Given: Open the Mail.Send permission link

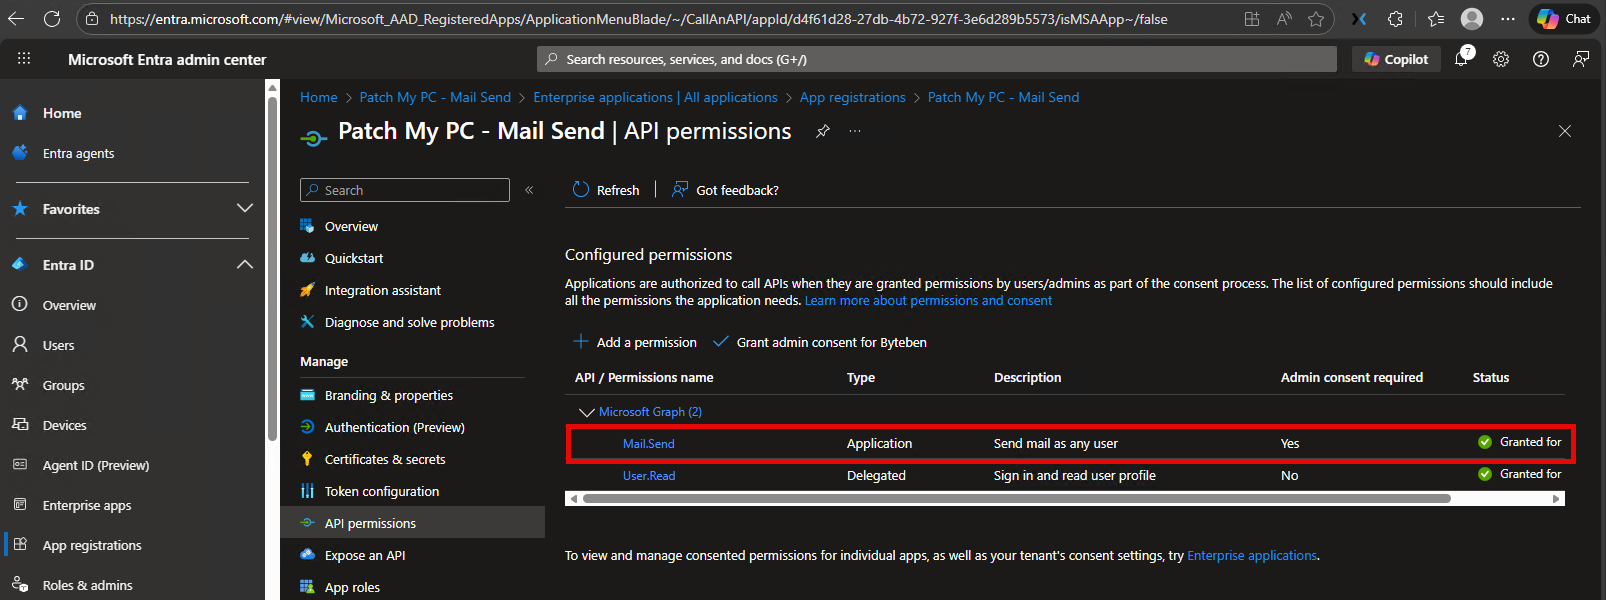Looking at the screenshot, I should coord(648,443).
